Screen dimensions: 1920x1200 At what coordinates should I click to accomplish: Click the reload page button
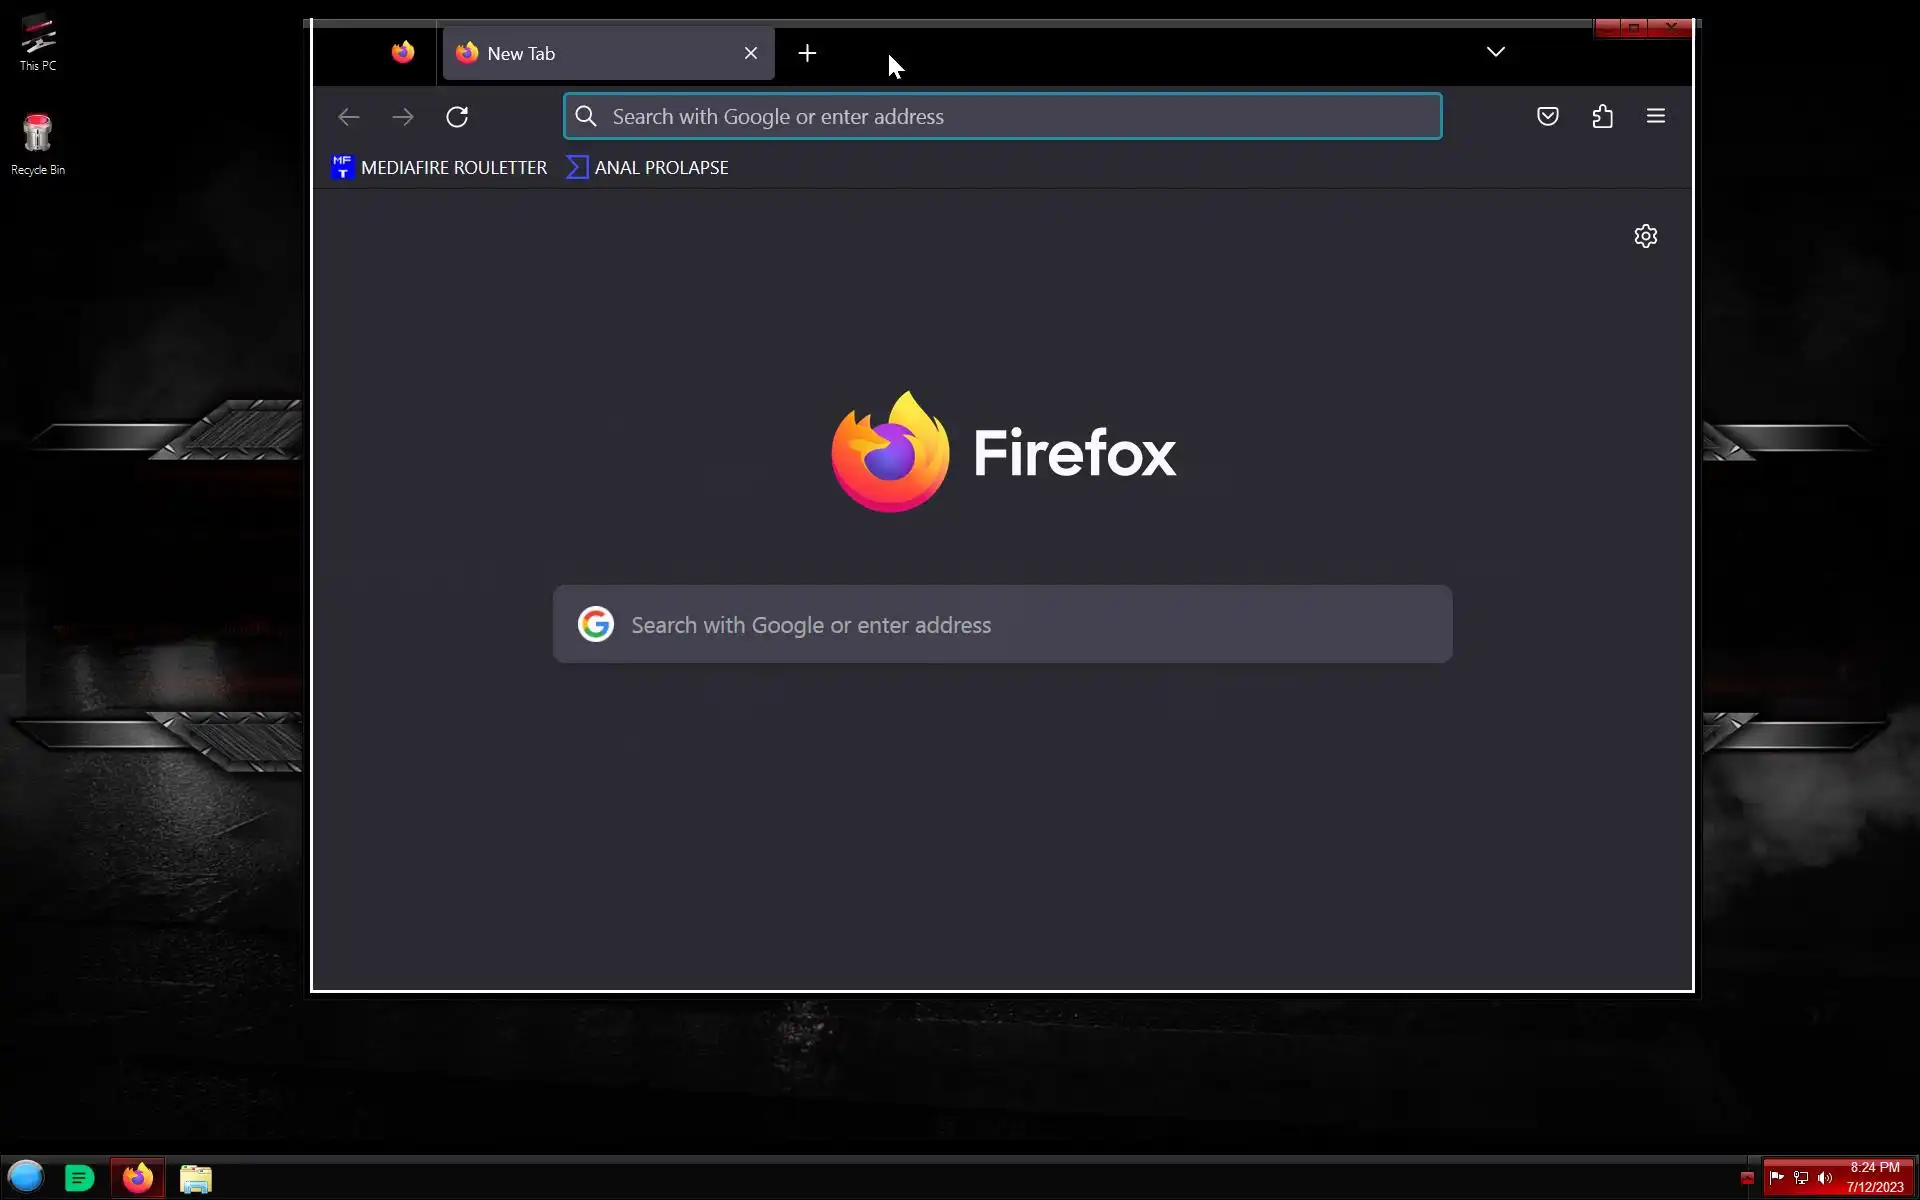tap(457, 117)
